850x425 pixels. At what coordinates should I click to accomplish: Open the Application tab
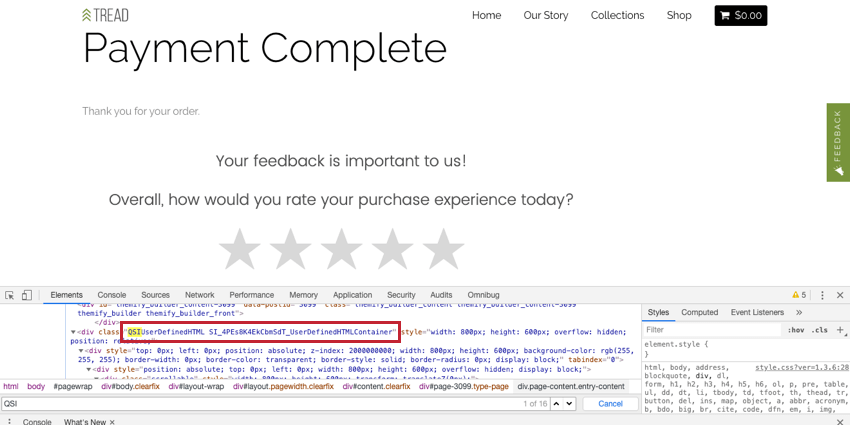click(x=352, y=295)
